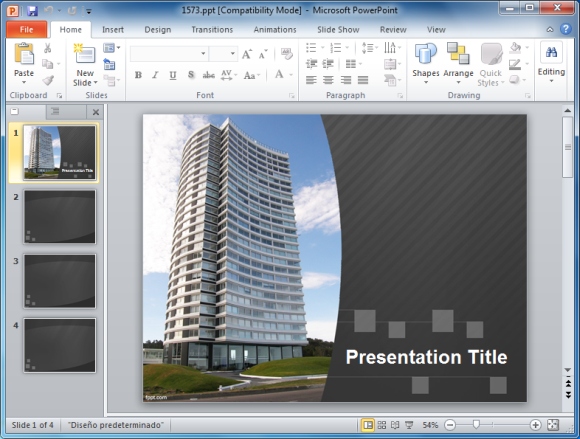This screenshot has height=439, width=580.
Task: Click the Paste clipboard icon
Action: point(24,54)
